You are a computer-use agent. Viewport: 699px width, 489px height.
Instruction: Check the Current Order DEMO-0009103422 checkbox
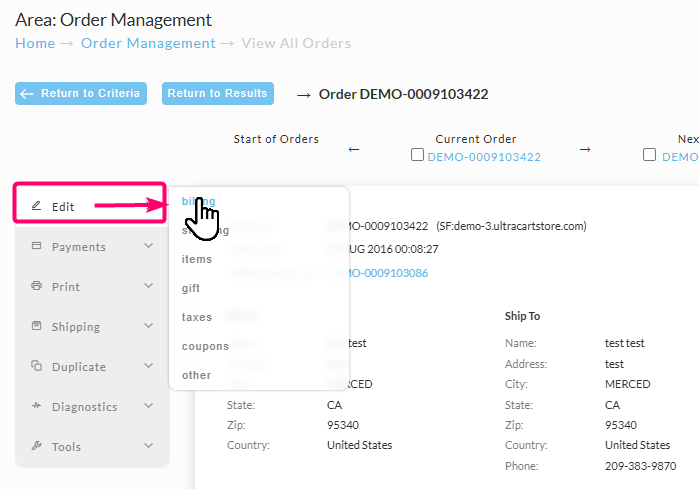point(417,155)
